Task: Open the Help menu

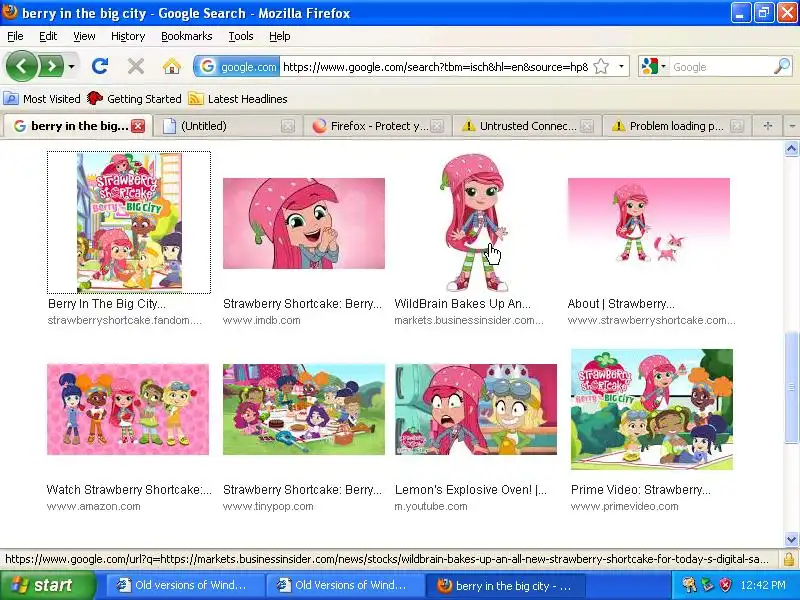Action: 280,36
